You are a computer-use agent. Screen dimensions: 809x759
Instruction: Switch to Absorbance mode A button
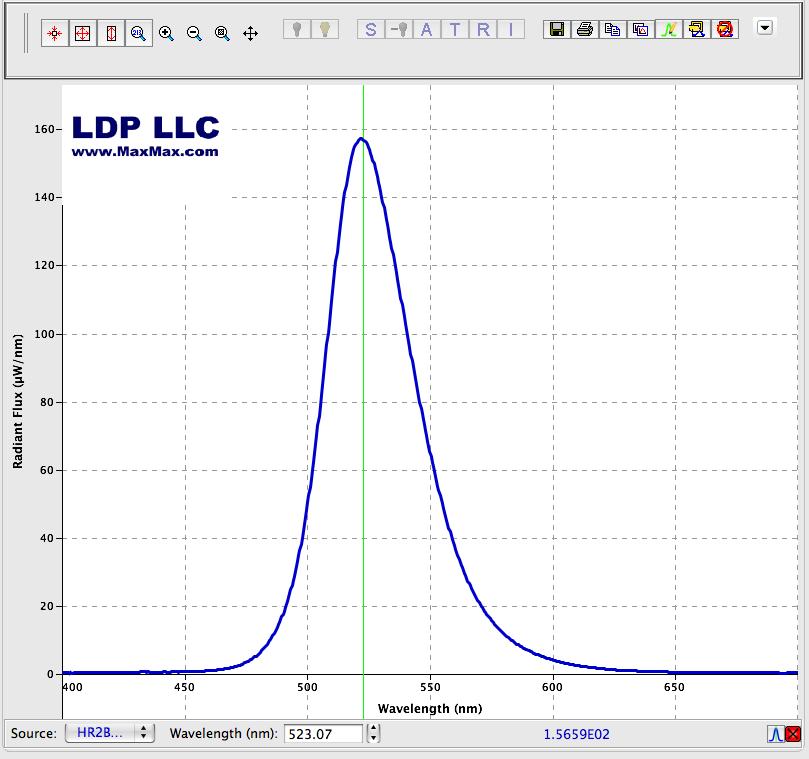427,29
